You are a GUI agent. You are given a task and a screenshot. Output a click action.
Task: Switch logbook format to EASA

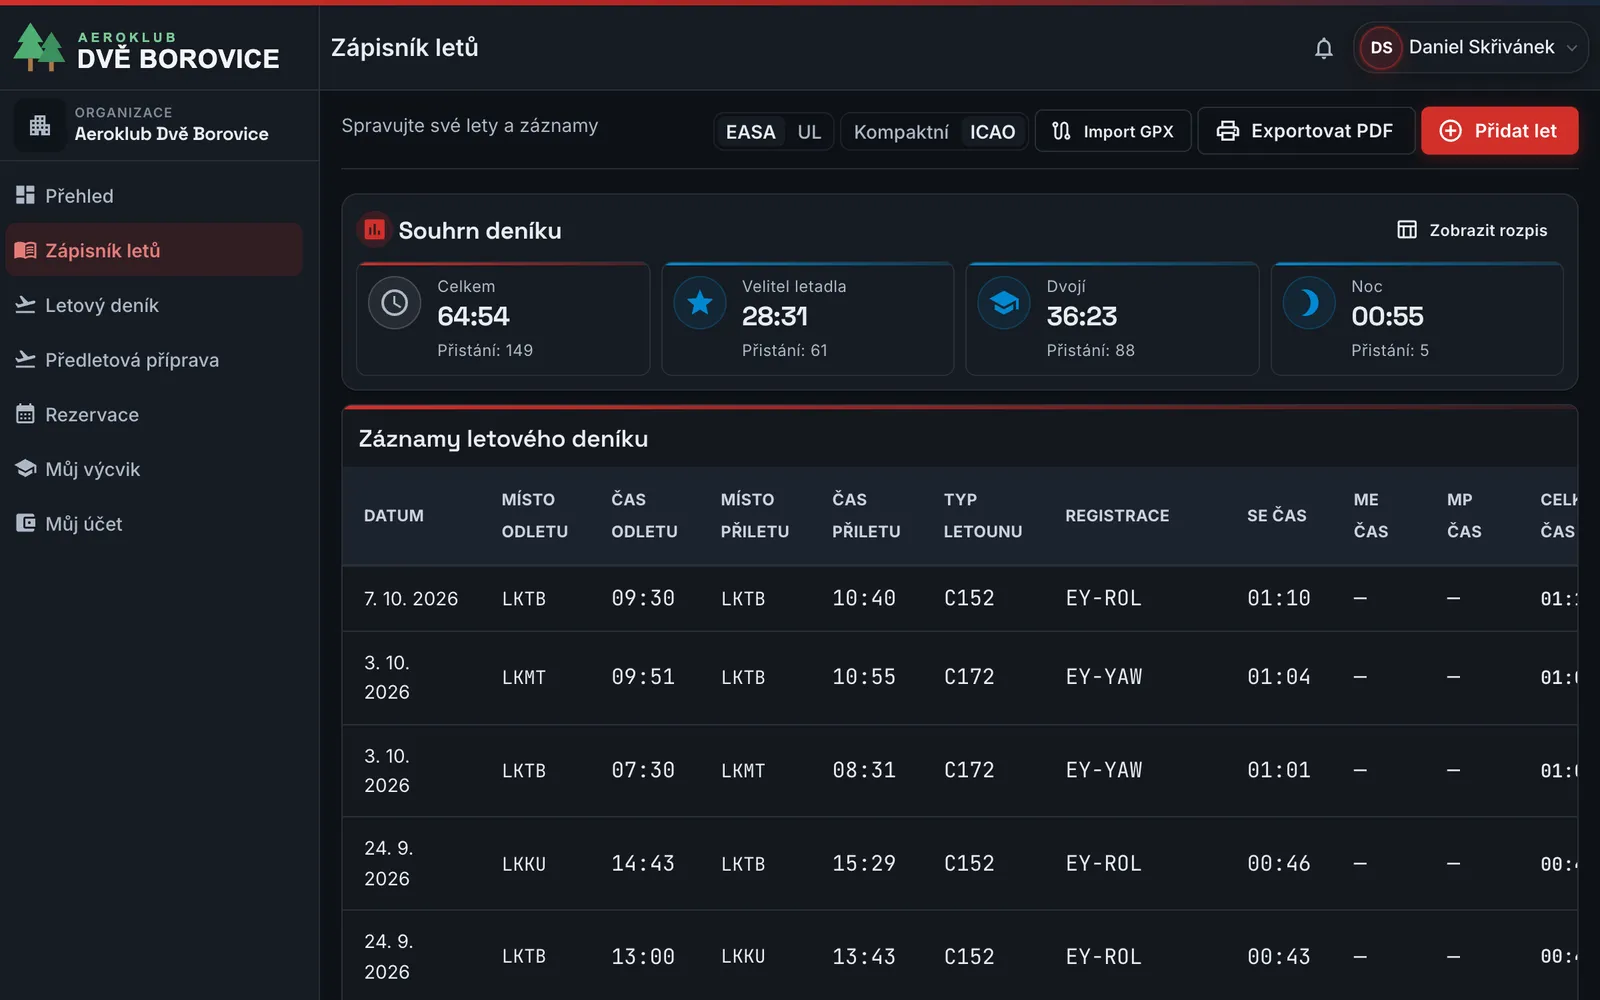click(x=751, y=132)
